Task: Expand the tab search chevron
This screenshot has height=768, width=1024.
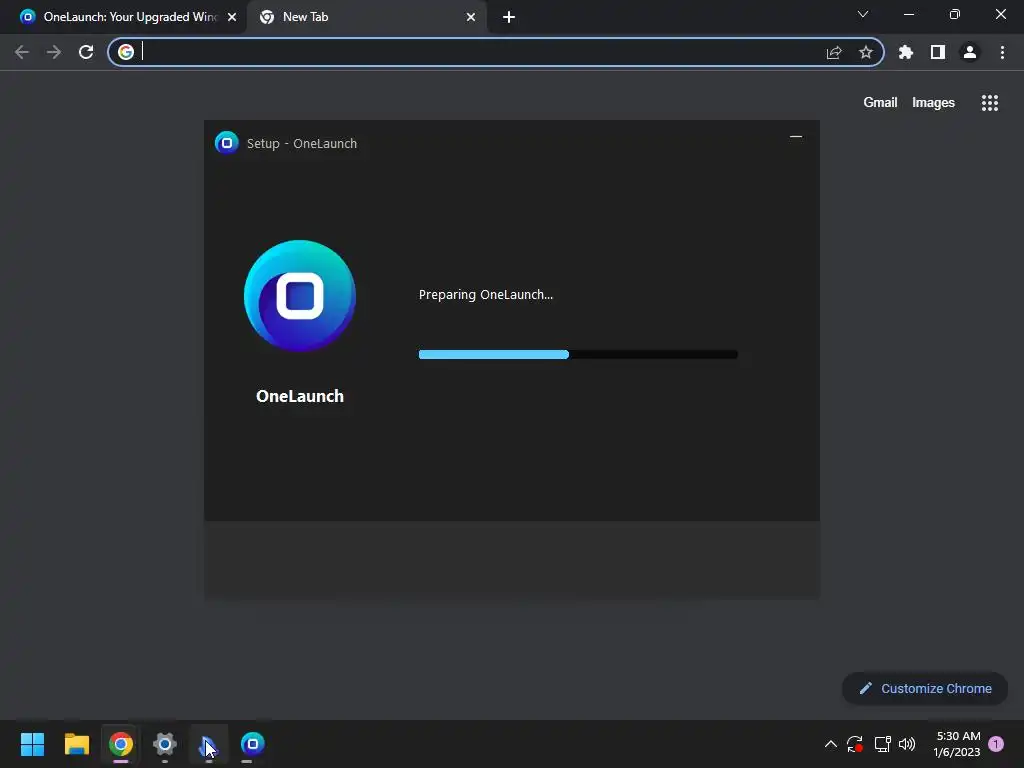Action: pyautogui.click(x=863, y=14)
